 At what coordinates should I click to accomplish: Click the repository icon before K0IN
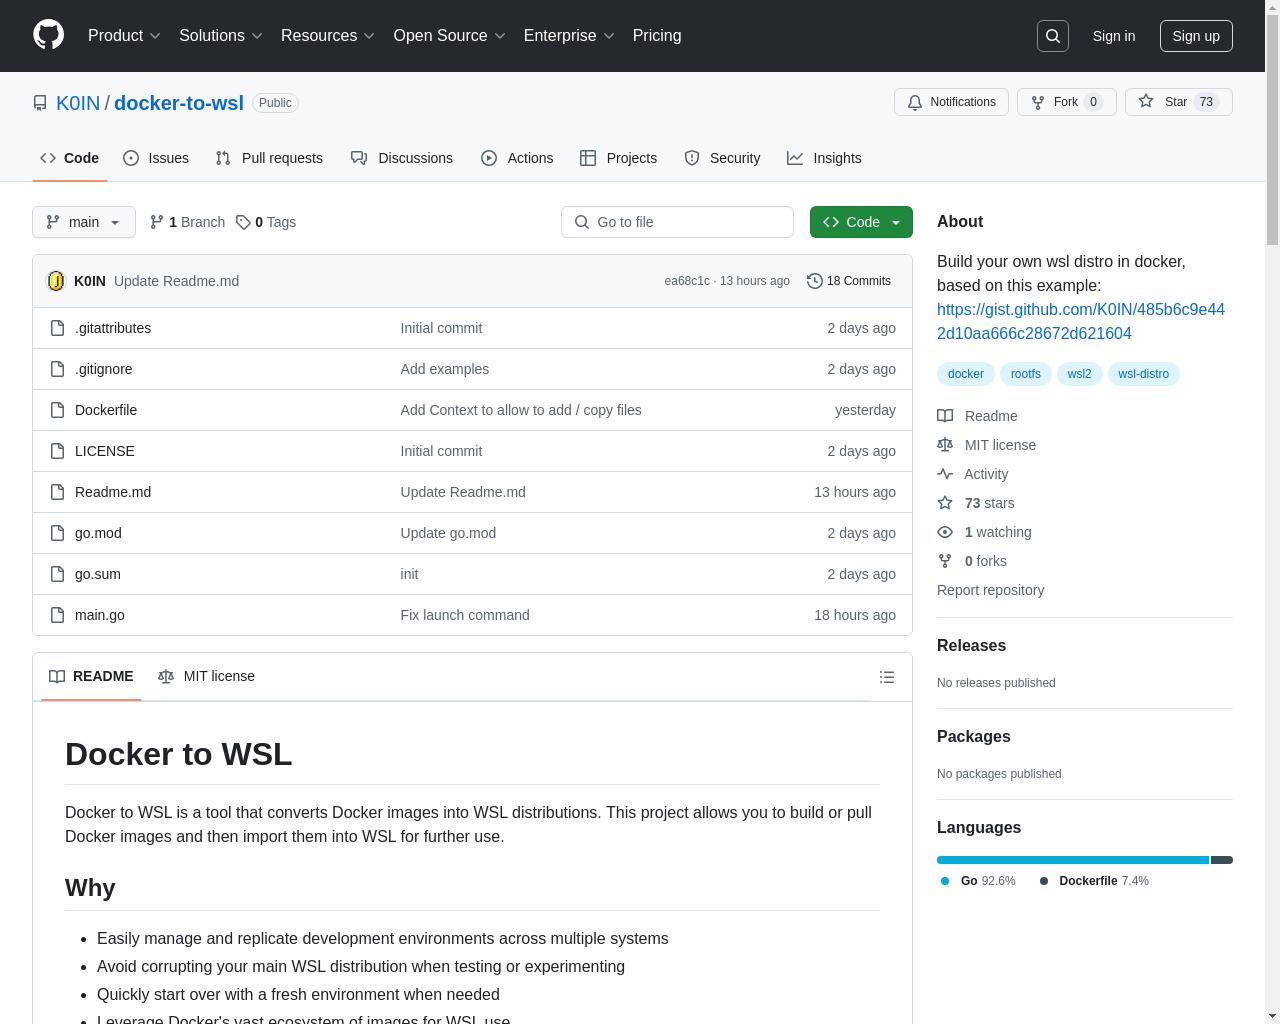coord(40,103)
